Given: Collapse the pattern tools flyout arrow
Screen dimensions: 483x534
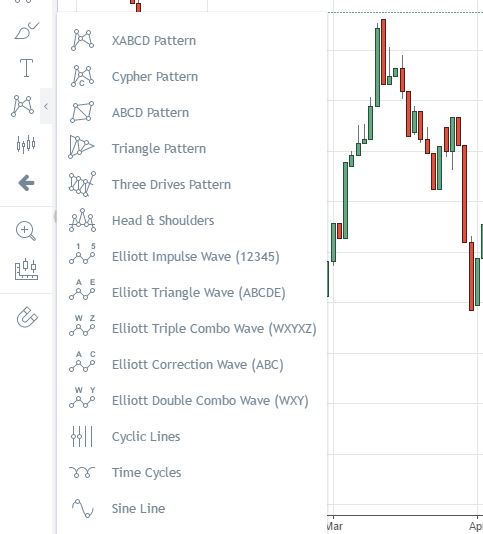Looking at the screenshot, I should click(x=46, y=106).
